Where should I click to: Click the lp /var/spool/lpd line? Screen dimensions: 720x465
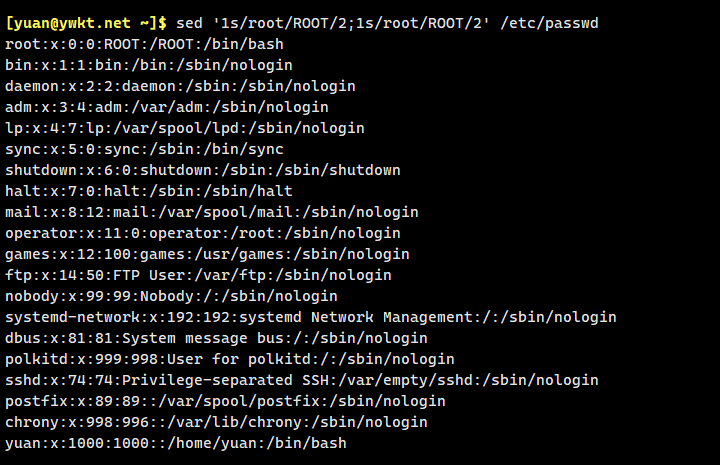pyautogui.click(x=184, y=128)
